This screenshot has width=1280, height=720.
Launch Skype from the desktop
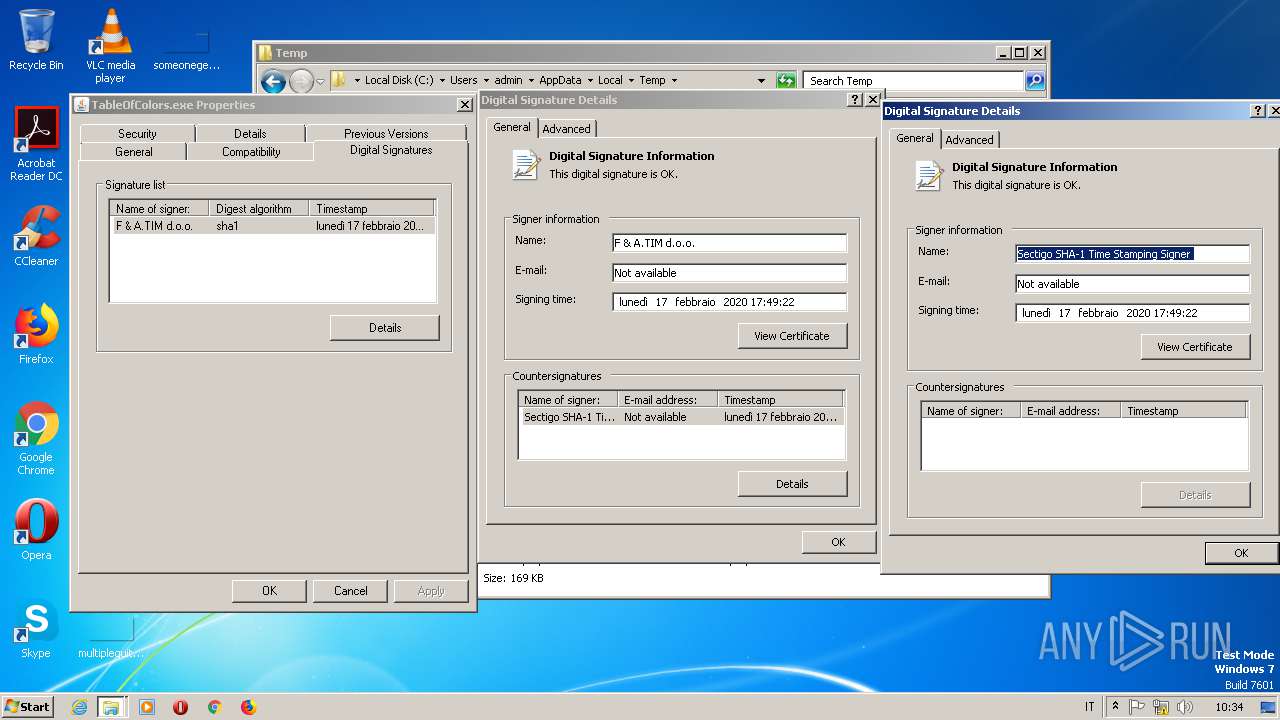pos(36,628)
